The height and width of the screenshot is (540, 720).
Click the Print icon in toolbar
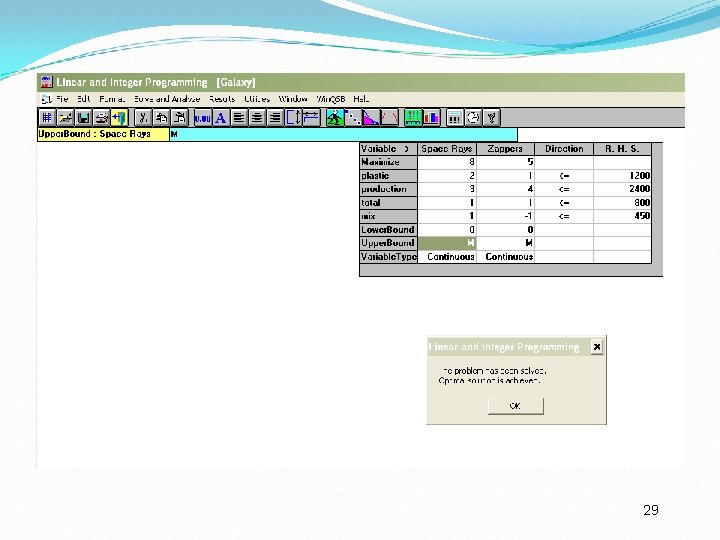(101, 118)
